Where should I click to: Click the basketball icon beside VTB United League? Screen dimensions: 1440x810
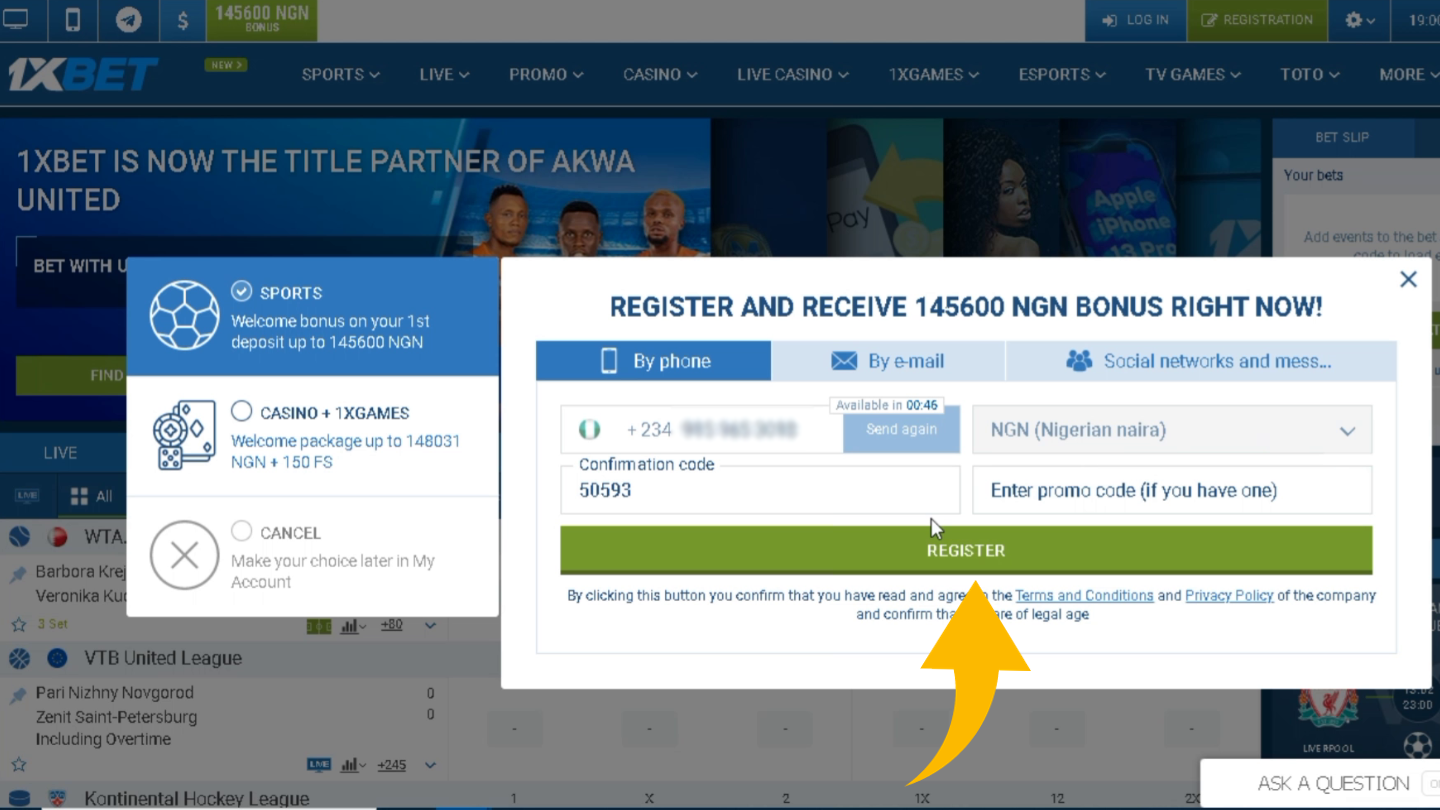pos(20,658)
